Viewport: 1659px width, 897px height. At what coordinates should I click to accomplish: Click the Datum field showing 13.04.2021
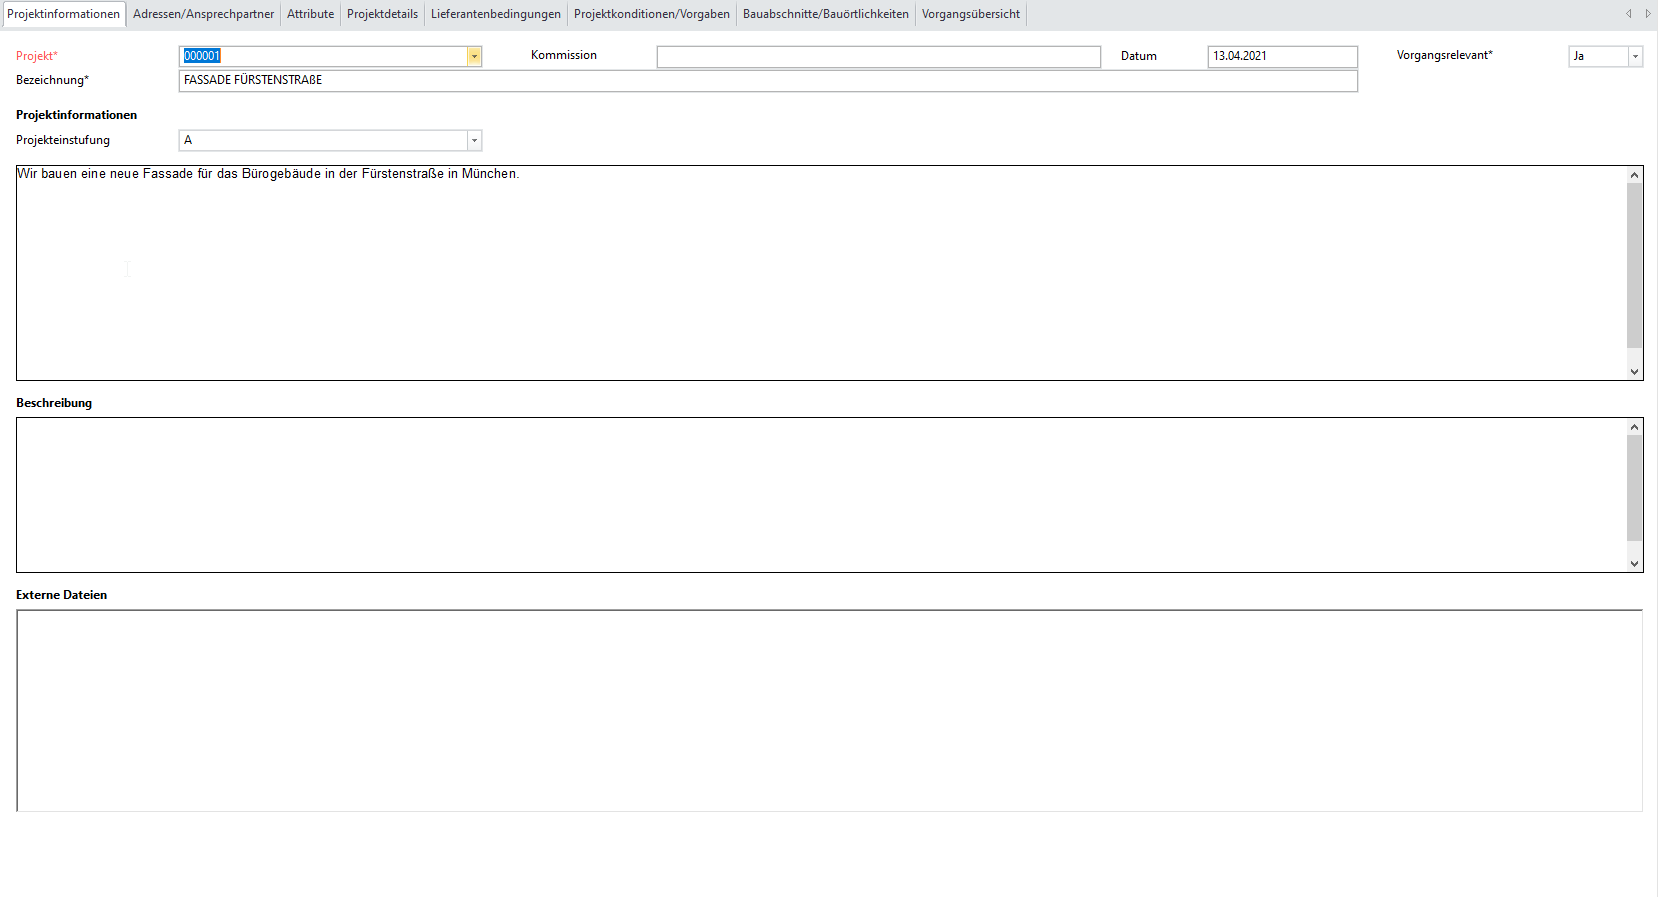point(1281,56)
